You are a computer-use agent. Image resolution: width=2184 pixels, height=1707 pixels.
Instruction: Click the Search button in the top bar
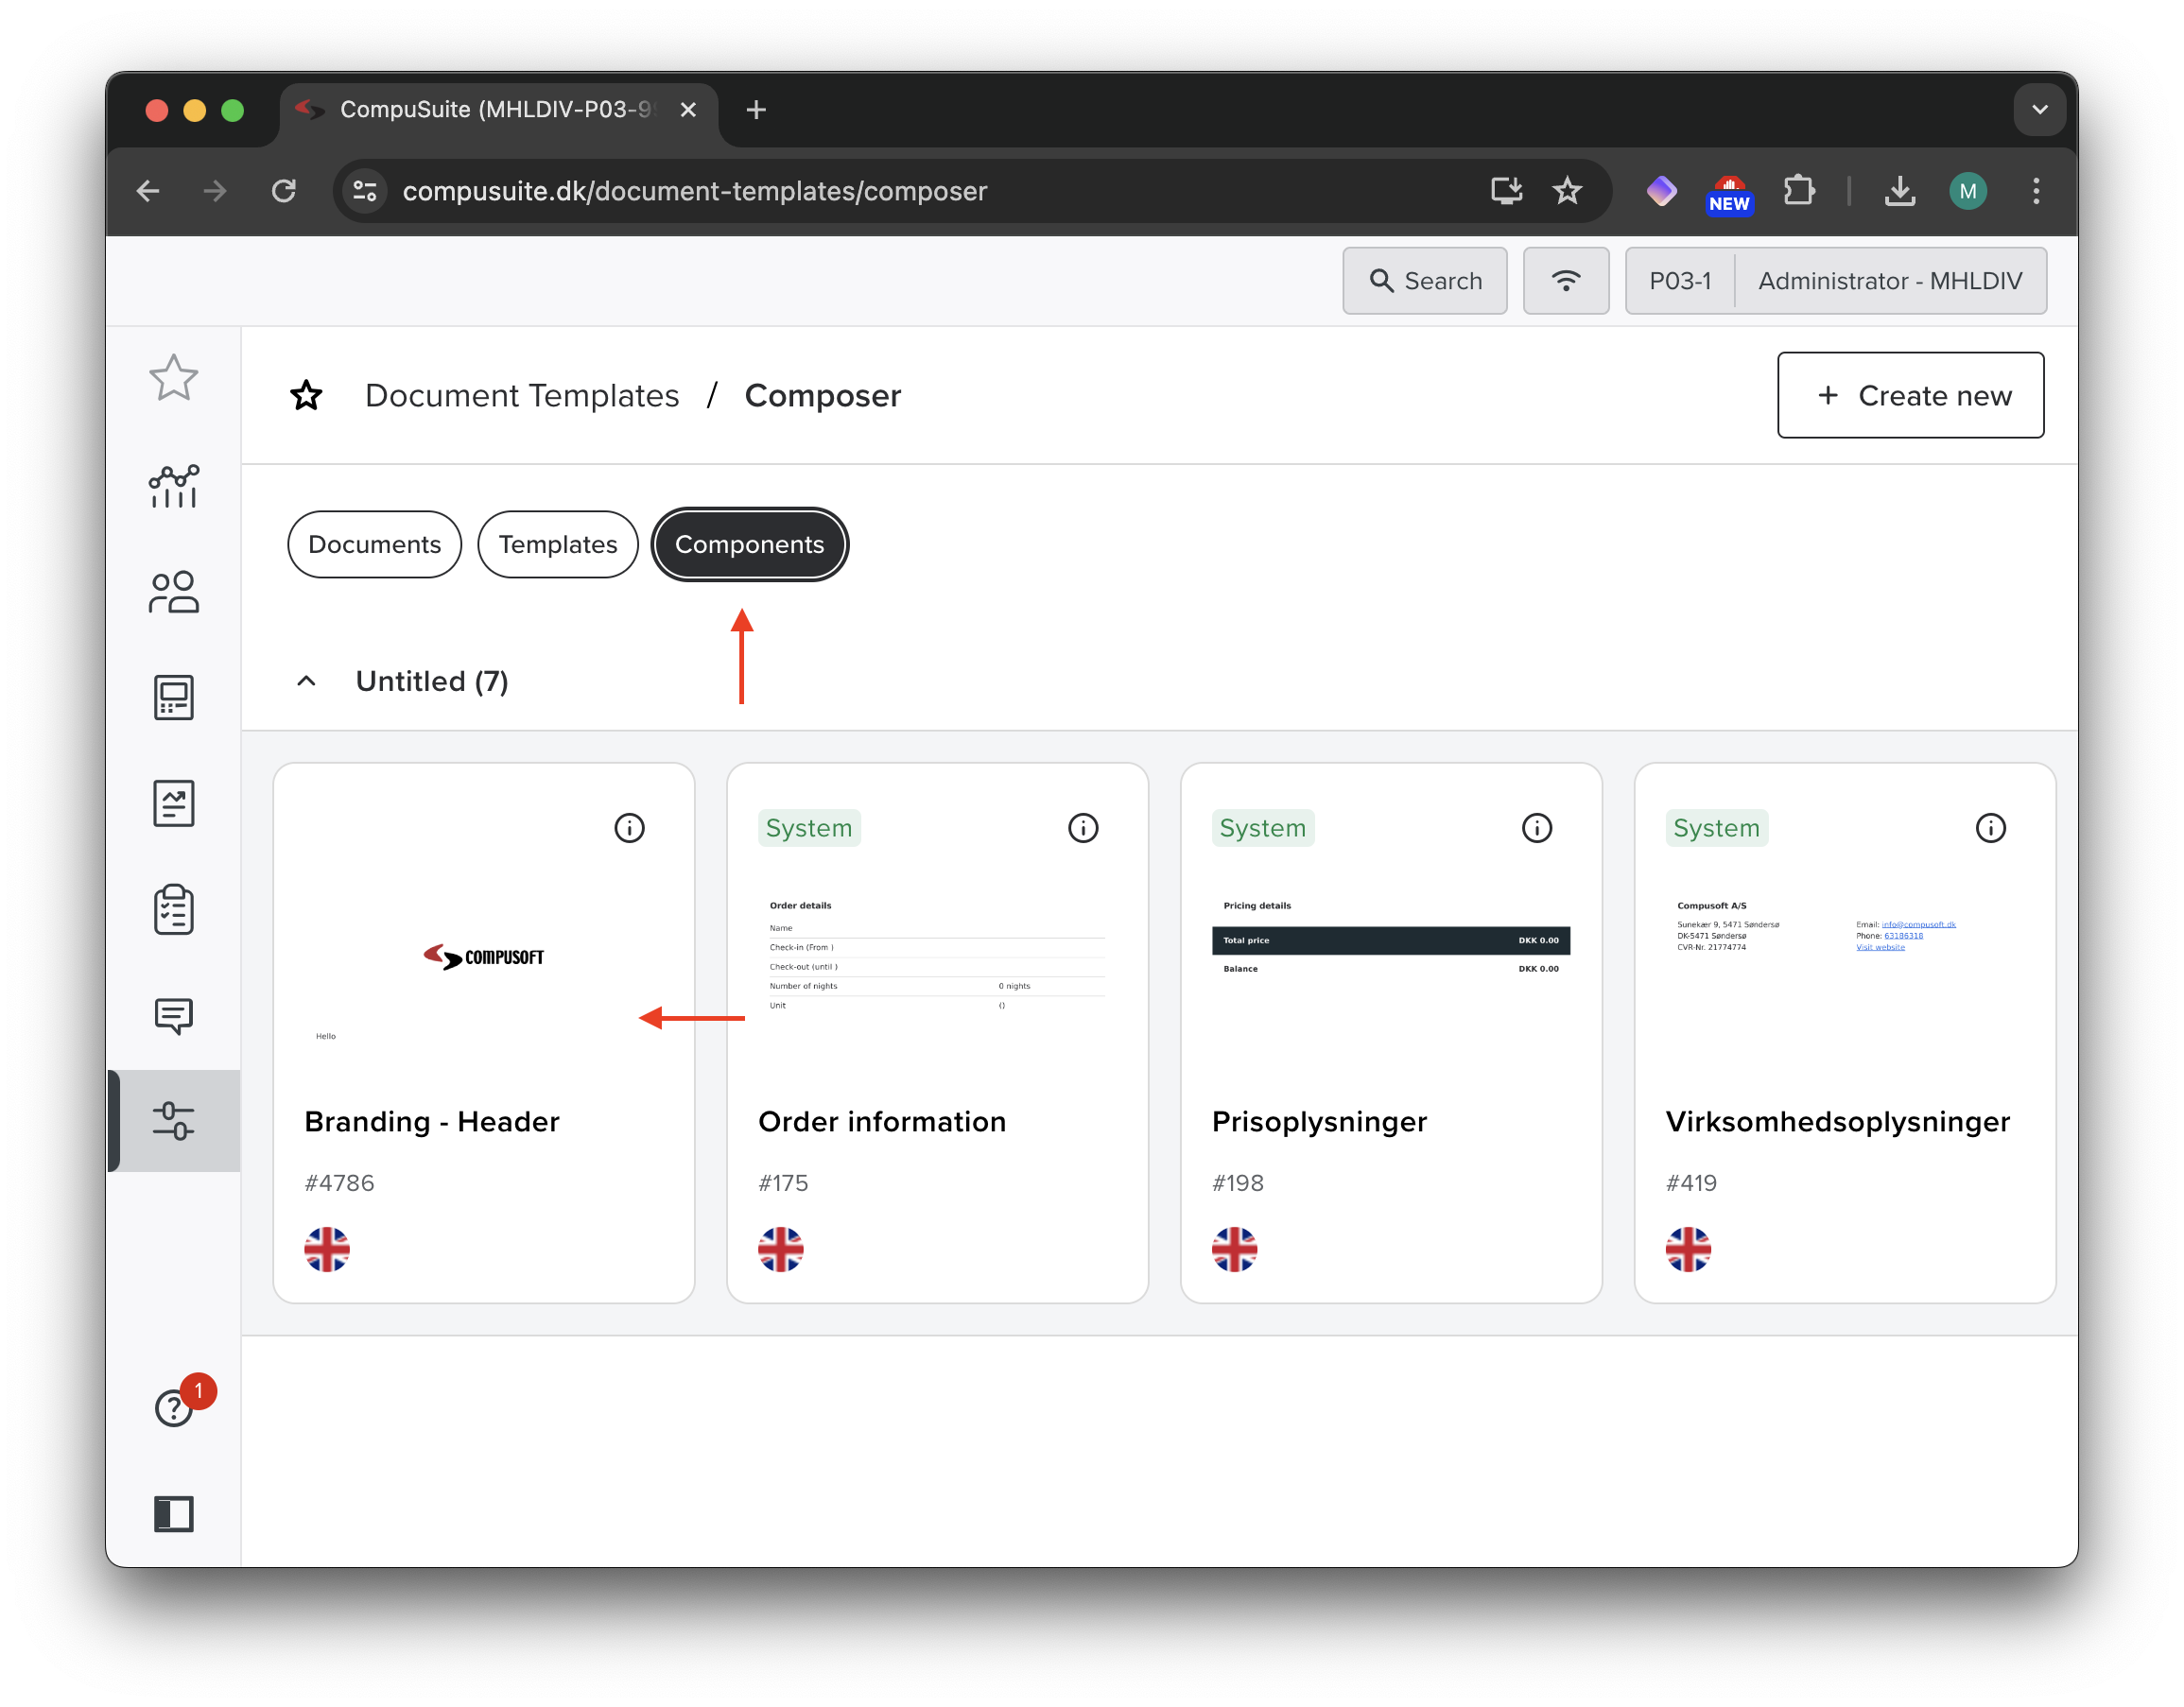(x=1424, y=281)
